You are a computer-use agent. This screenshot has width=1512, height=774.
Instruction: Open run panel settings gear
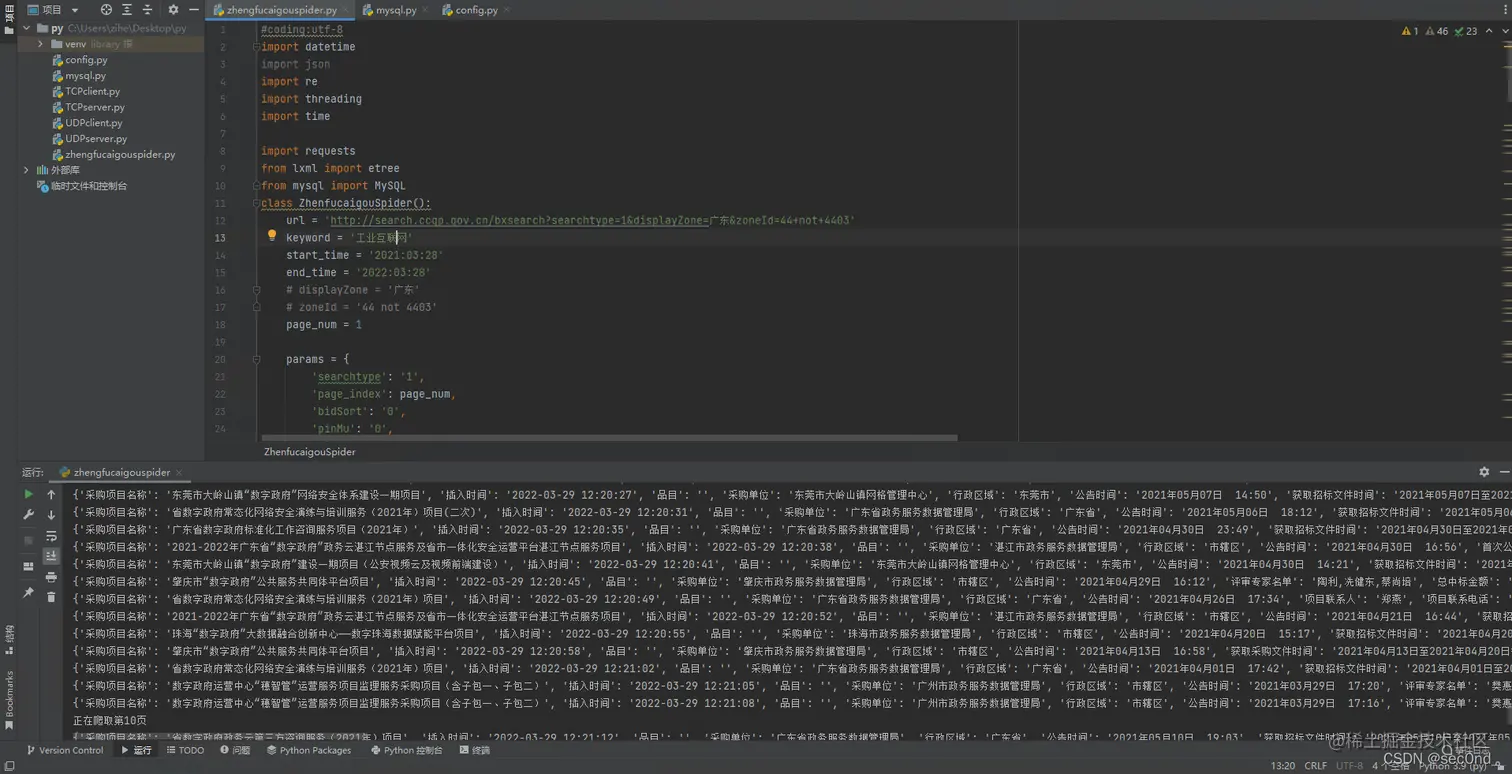tap(1484, 472)
